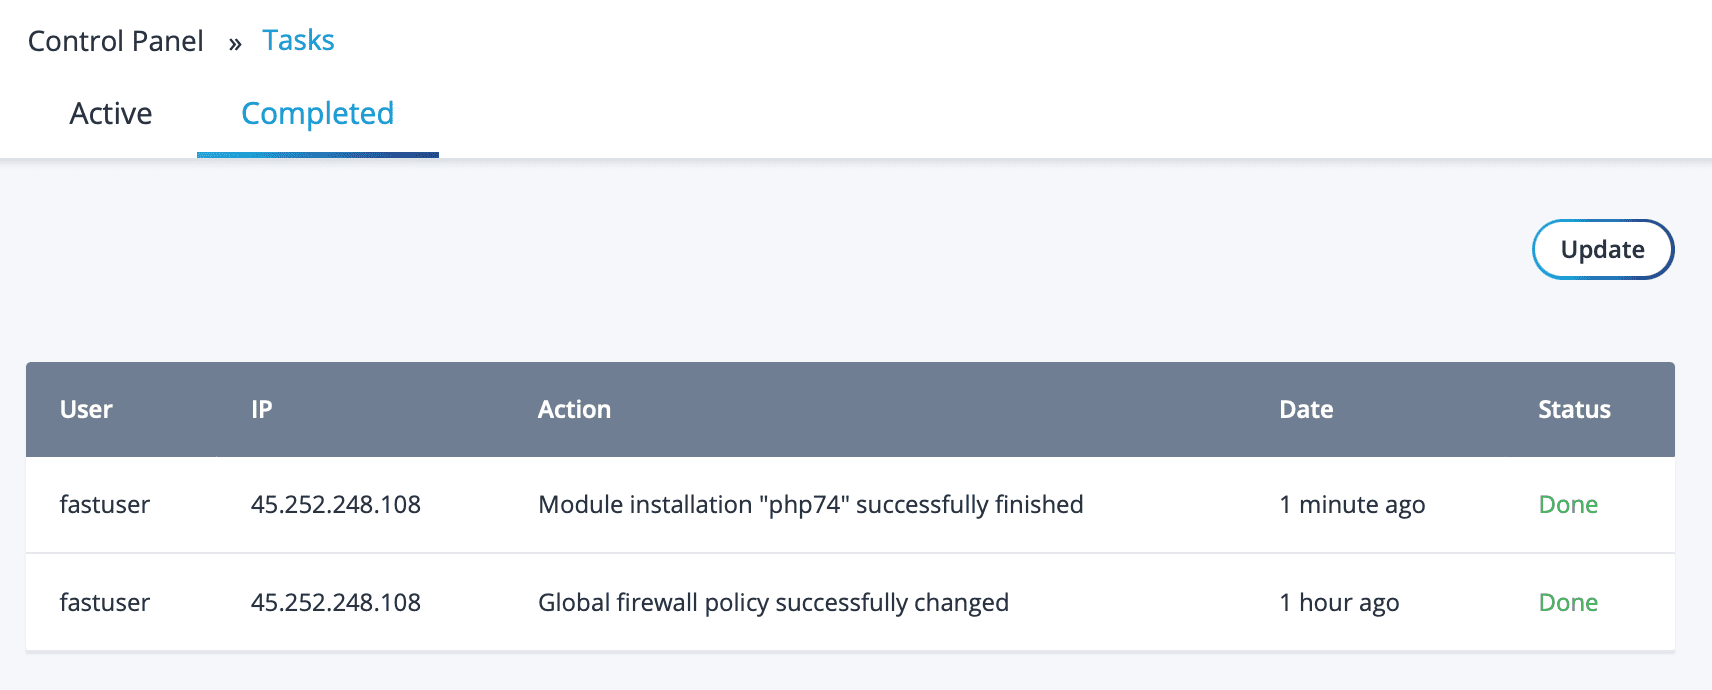Viewport: 1712px width, 690px height.
Task: Click the php74 module installation action text
Action: 810,504
